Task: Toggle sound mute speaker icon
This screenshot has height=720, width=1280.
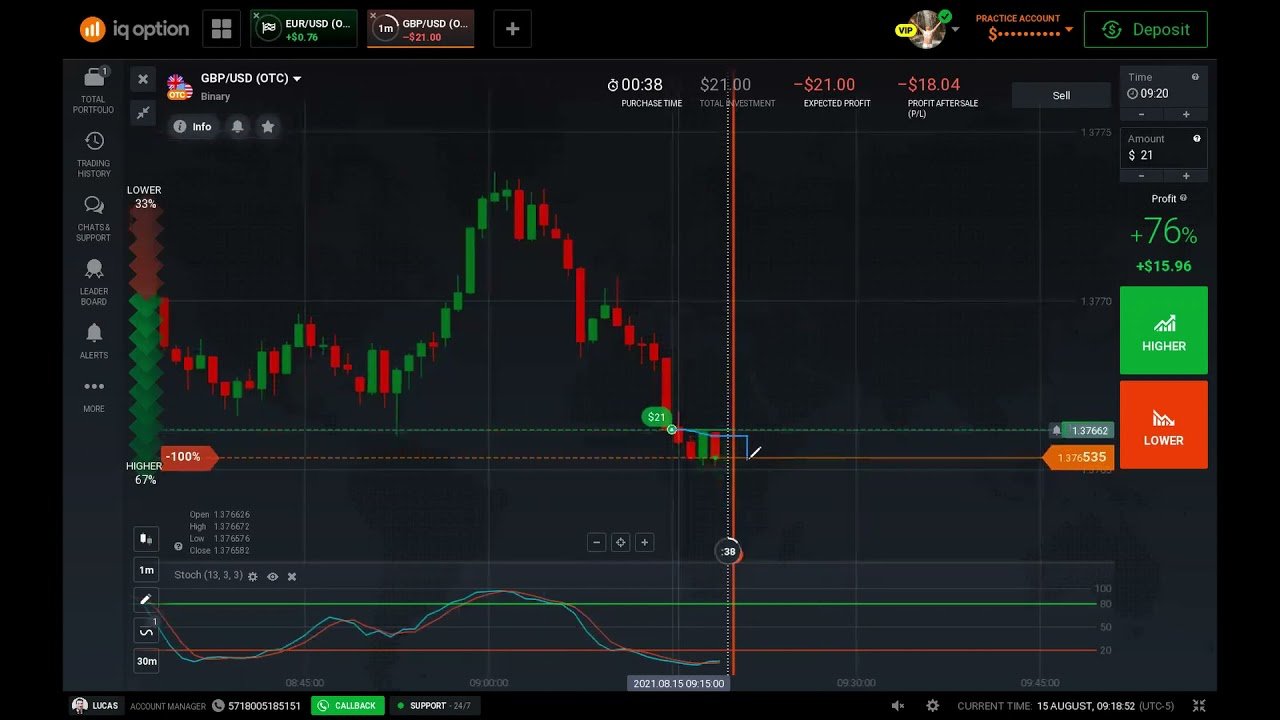Action: pos(898,706)
